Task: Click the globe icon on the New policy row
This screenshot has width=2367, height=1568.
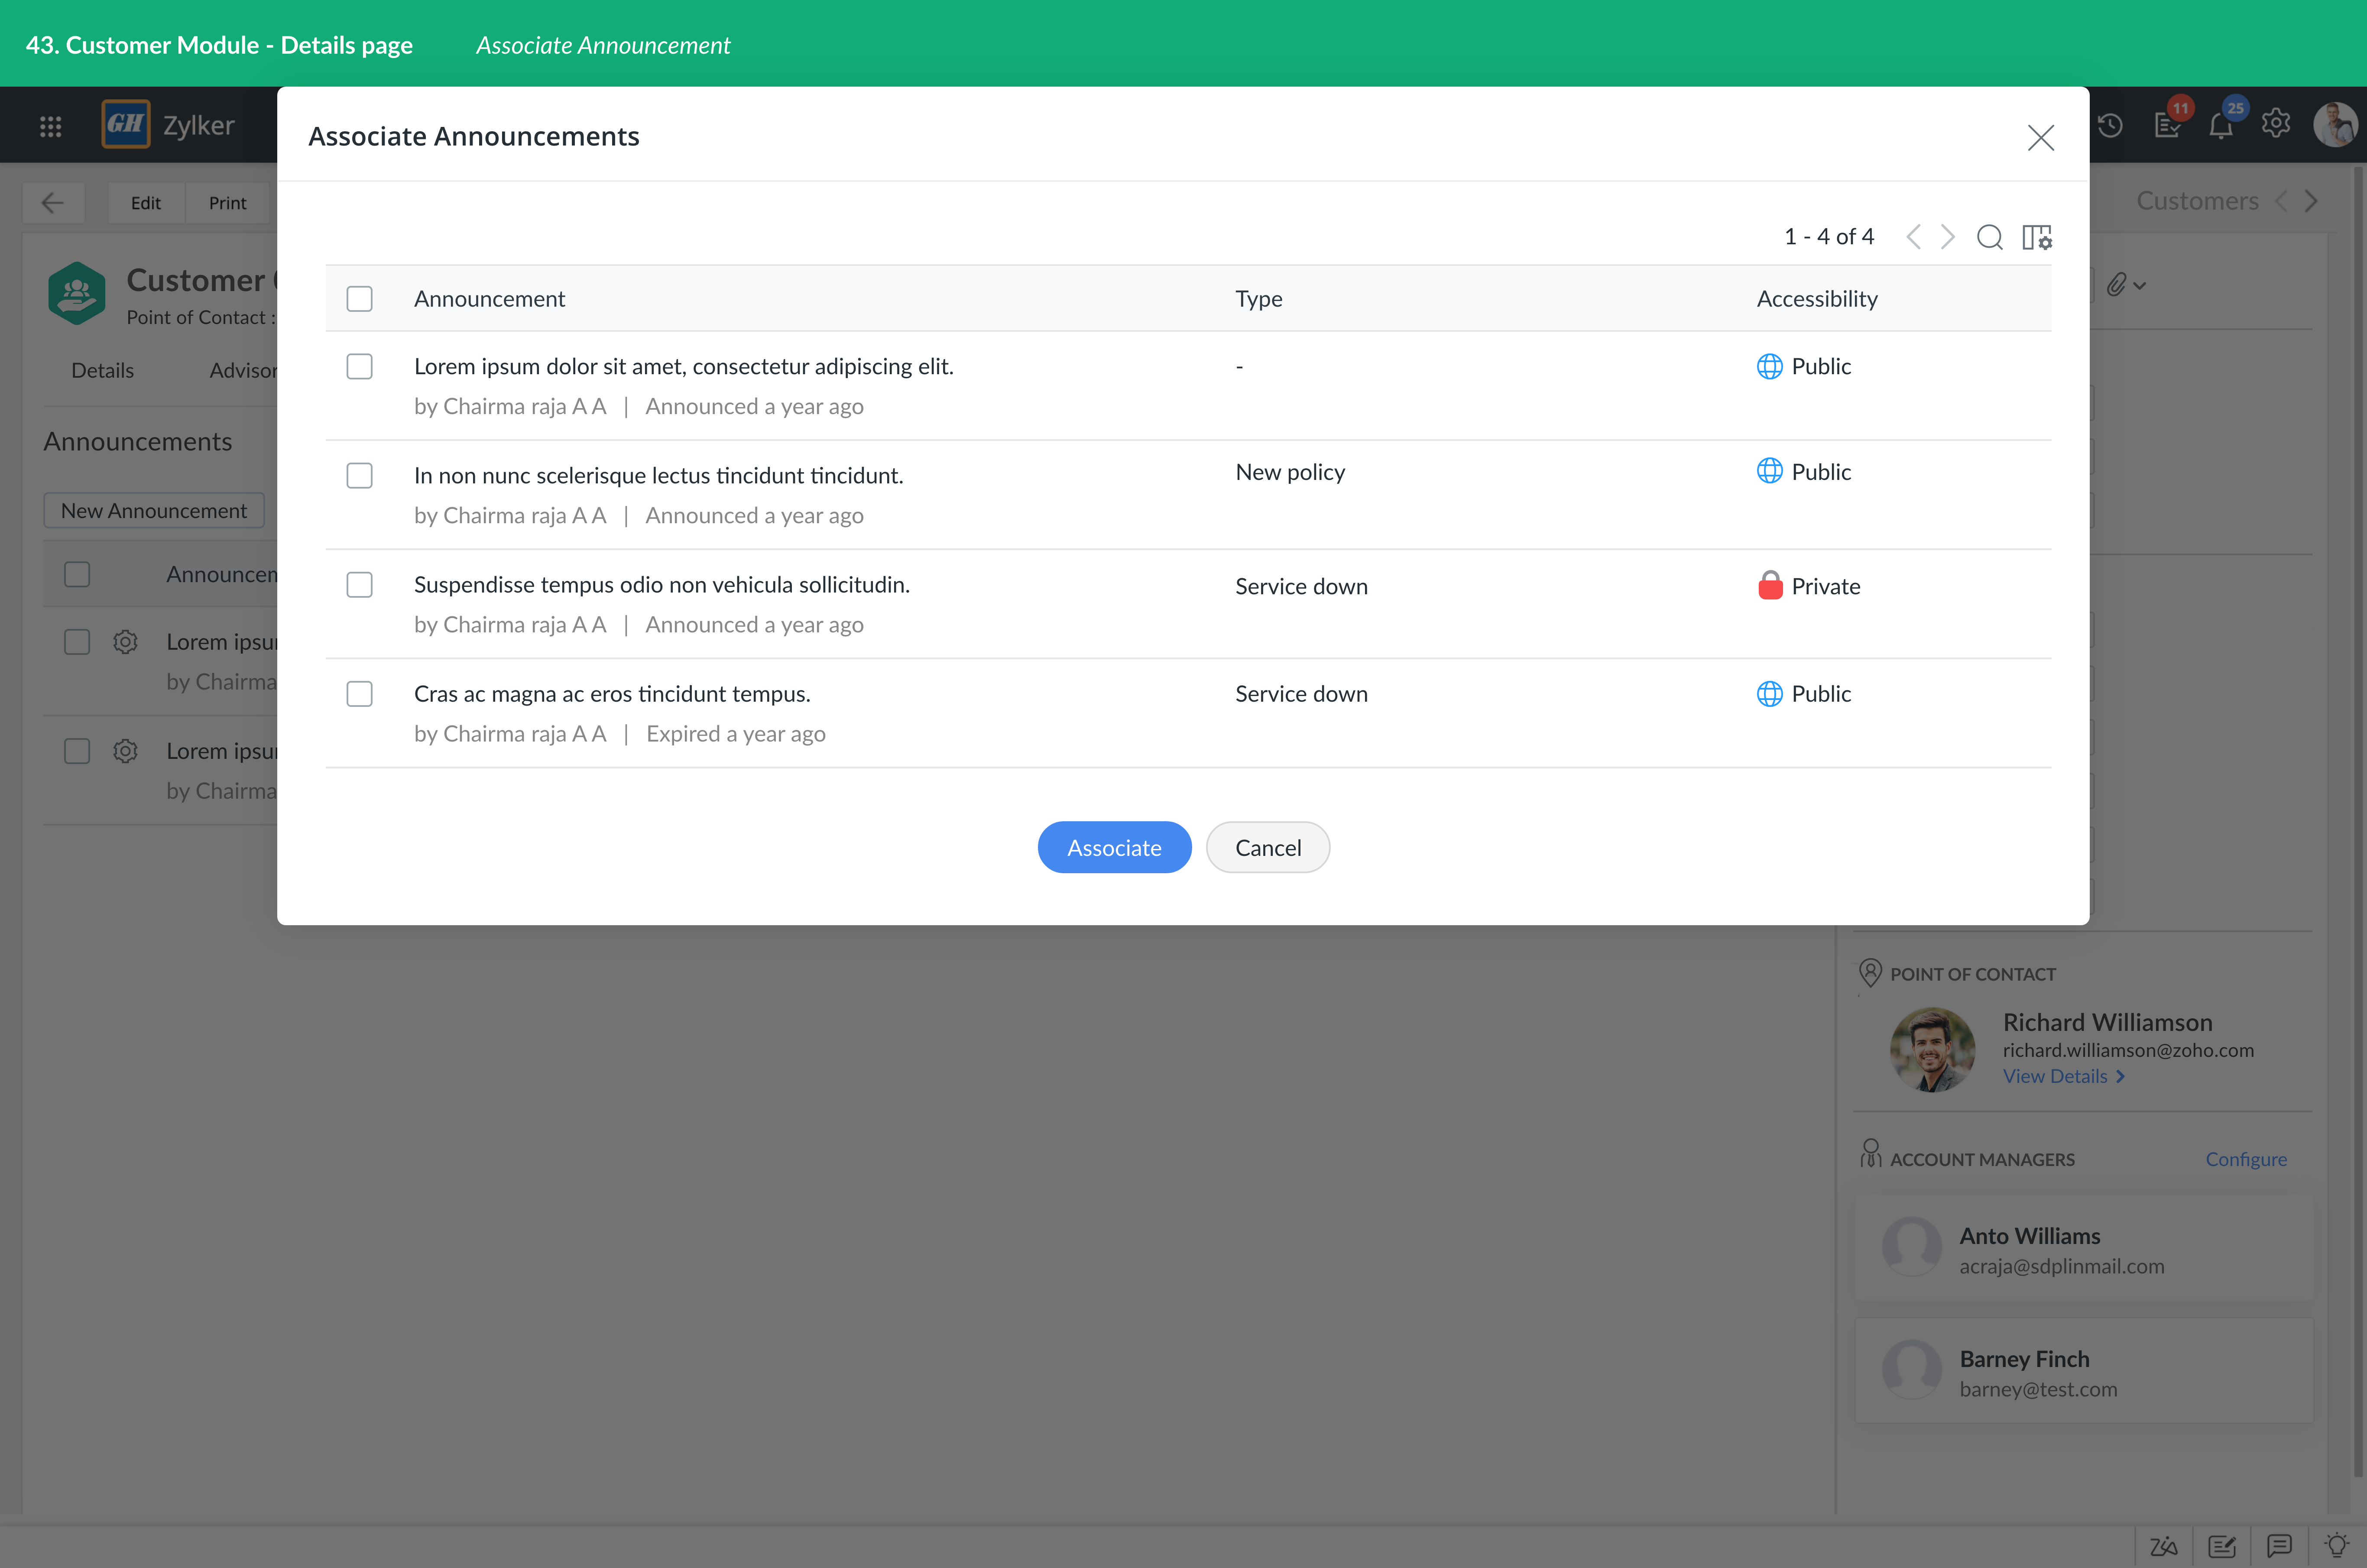Action: (x=1769, y=471)
